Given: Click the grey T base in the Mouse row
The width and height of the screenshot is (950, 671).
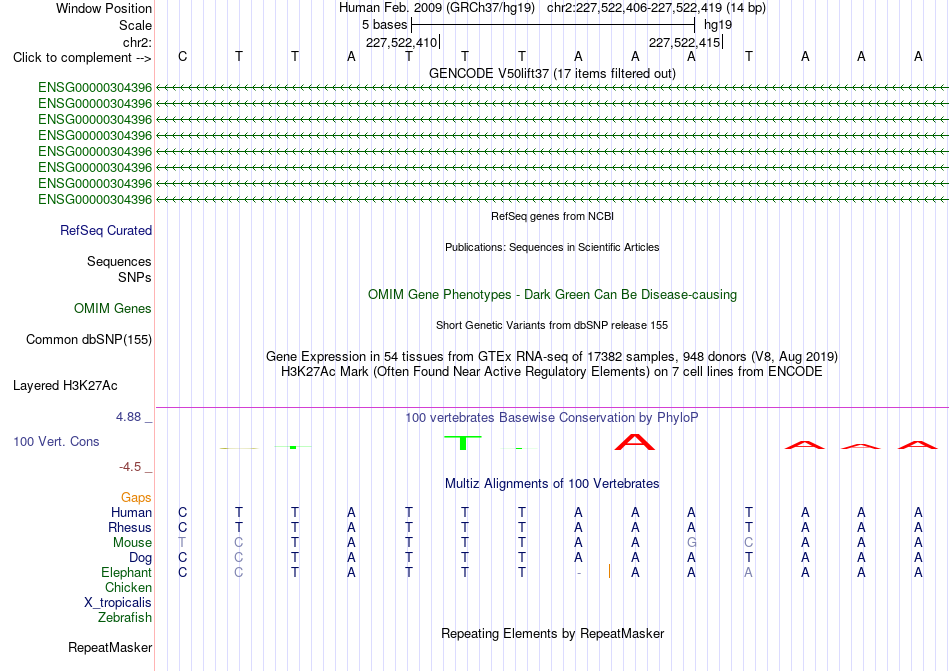Looking at the screenshot, I should coord(182,543).
